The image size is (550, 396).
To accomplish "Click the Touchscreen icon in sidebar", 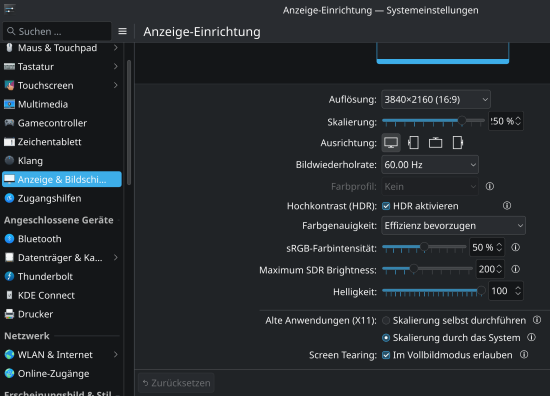I will point(9,85).
